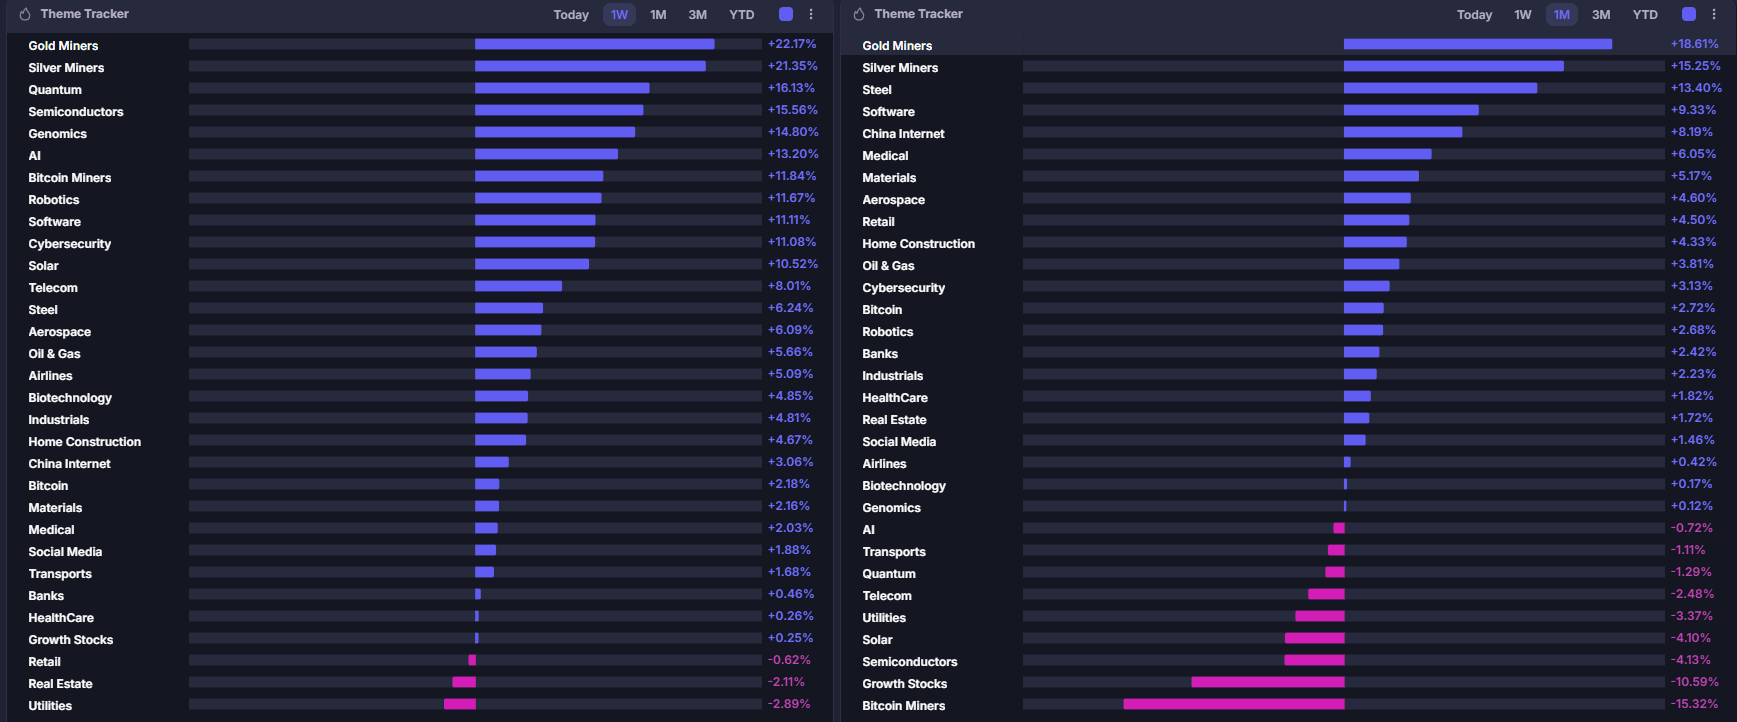Viewport: 1737px width, 722px height.
Task: Click the +16.13% value for Quantum
Action: [791, 88]
